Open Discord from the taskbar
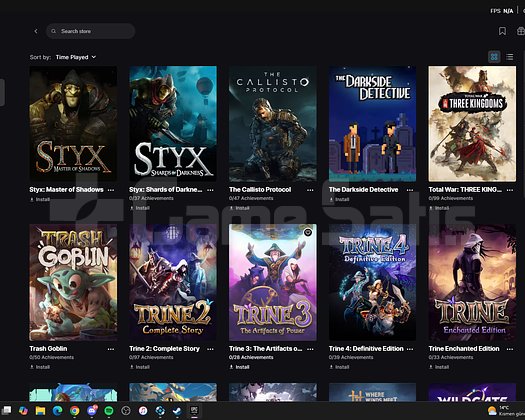525x420 pixels. pos(92,411)
